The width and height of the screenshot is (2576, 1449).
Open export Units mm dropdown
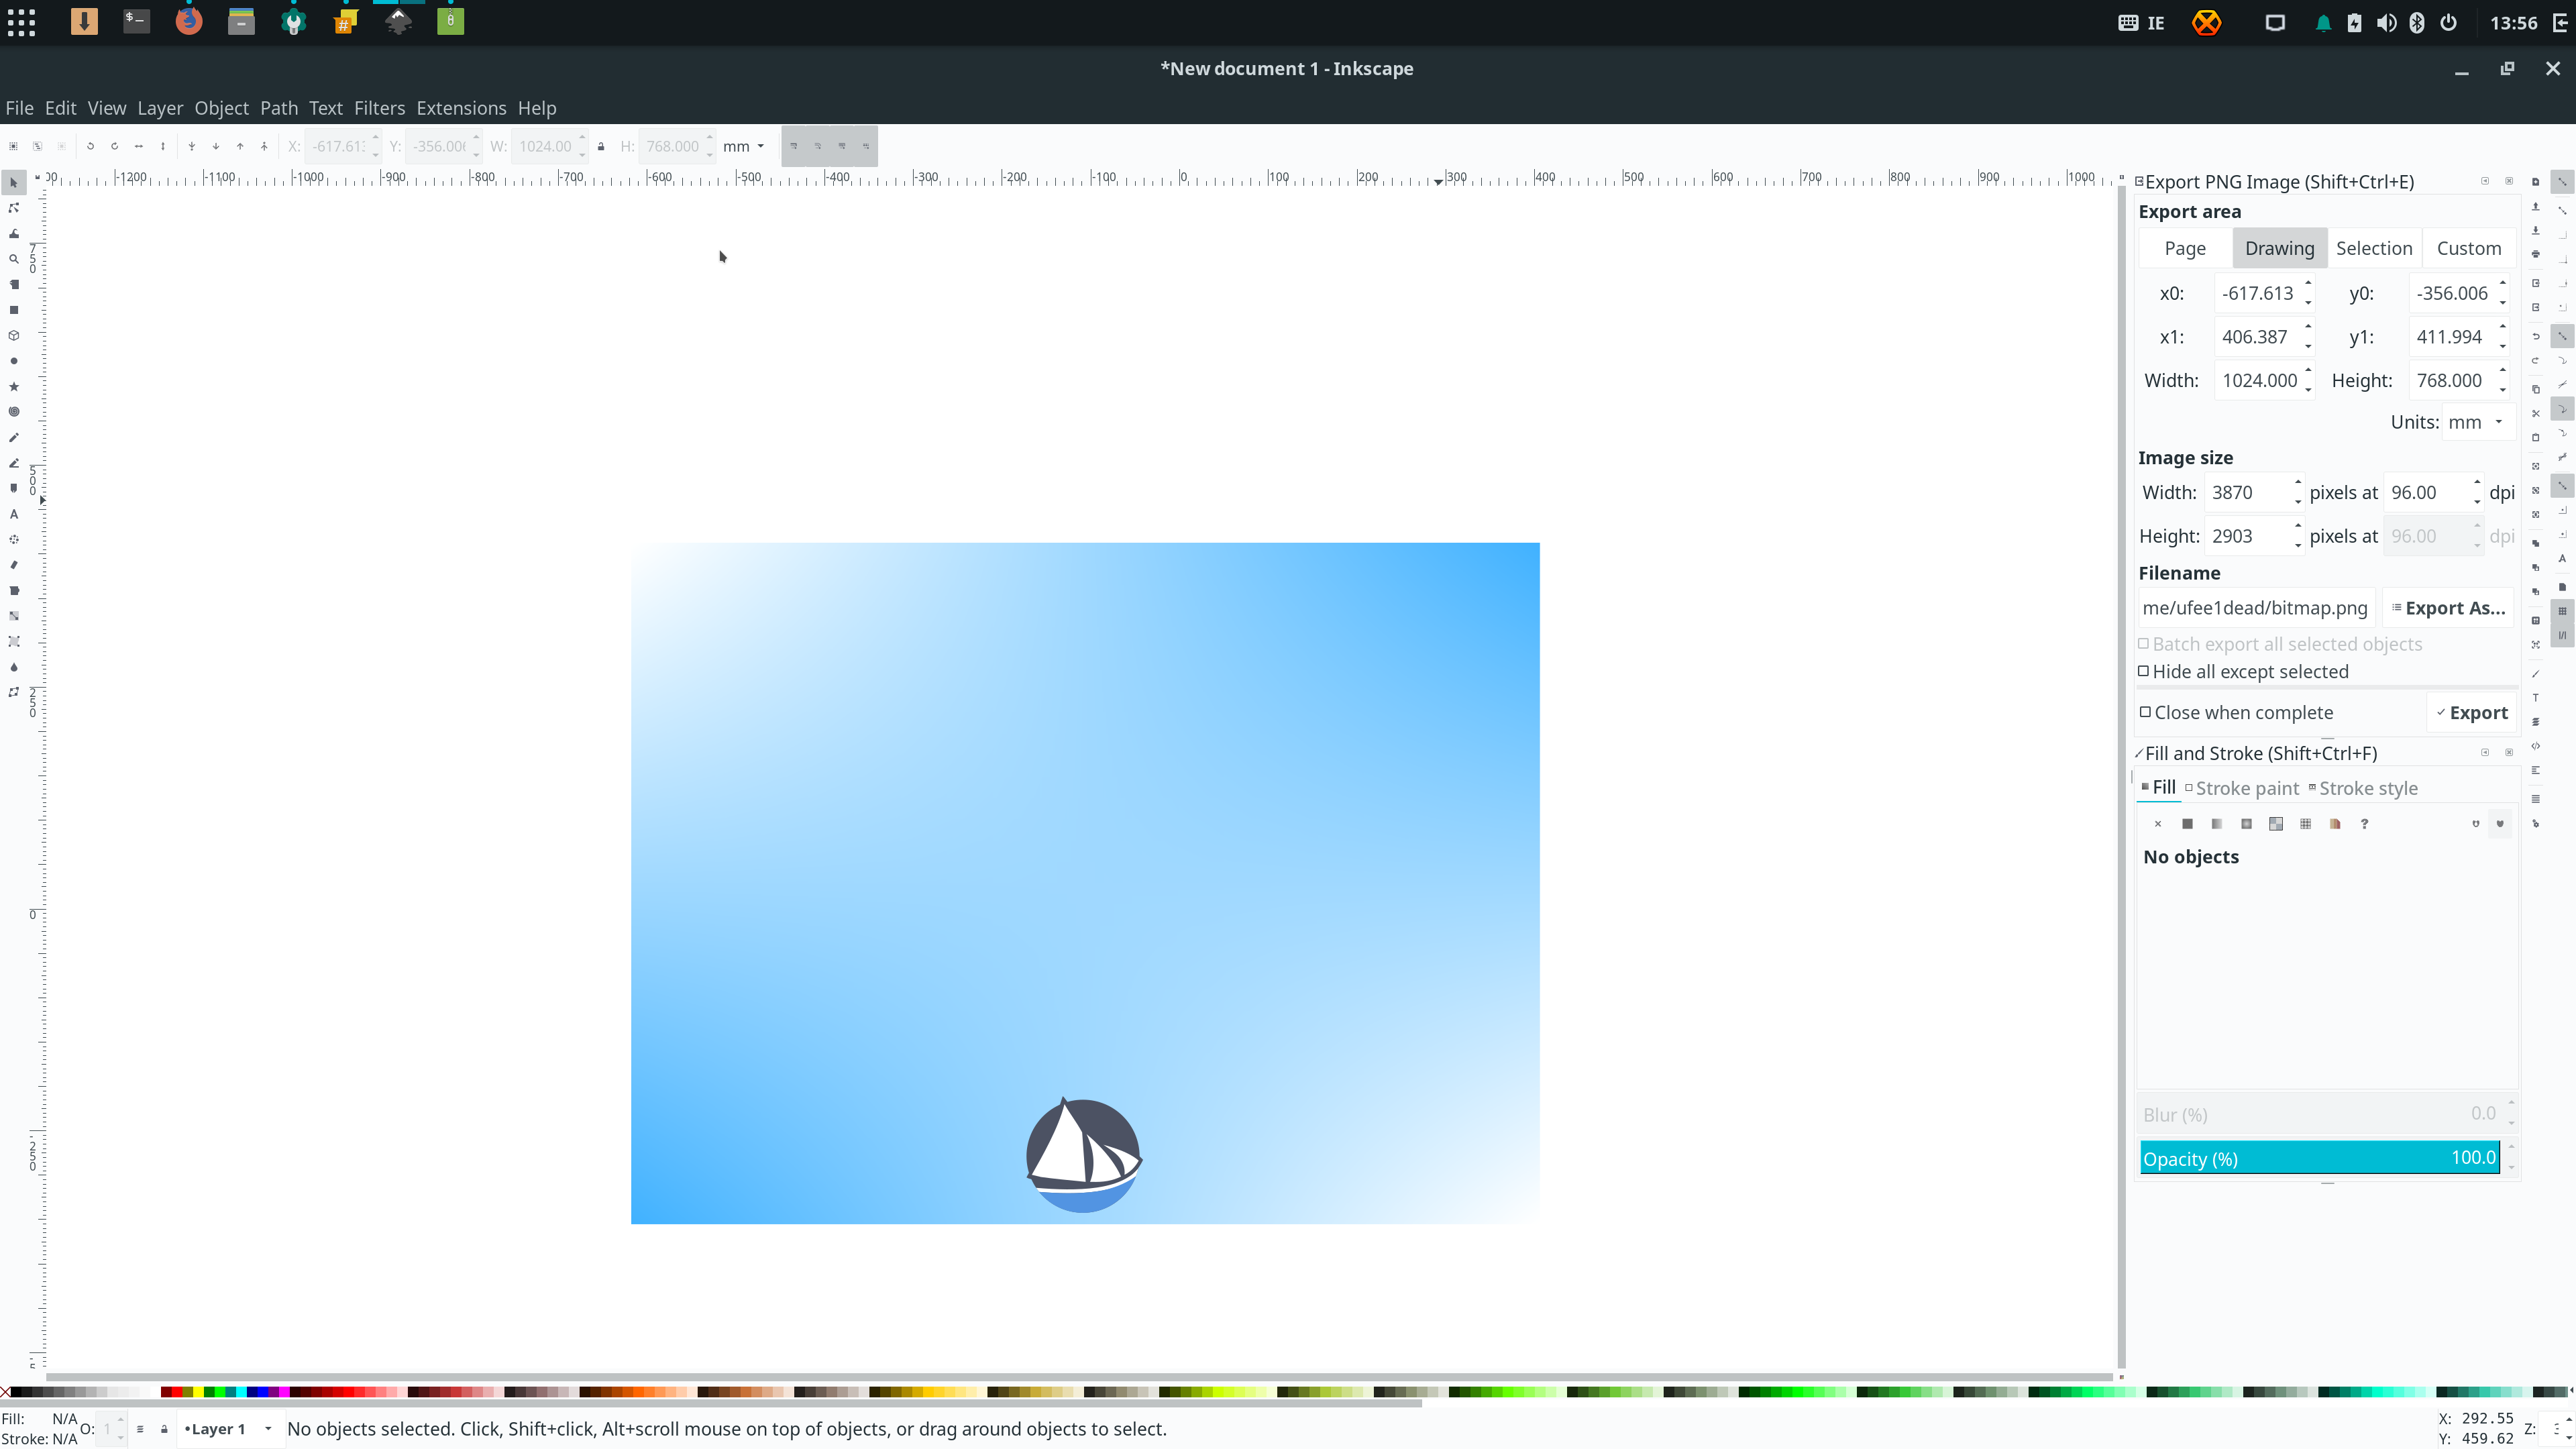tap(2478, 423)
